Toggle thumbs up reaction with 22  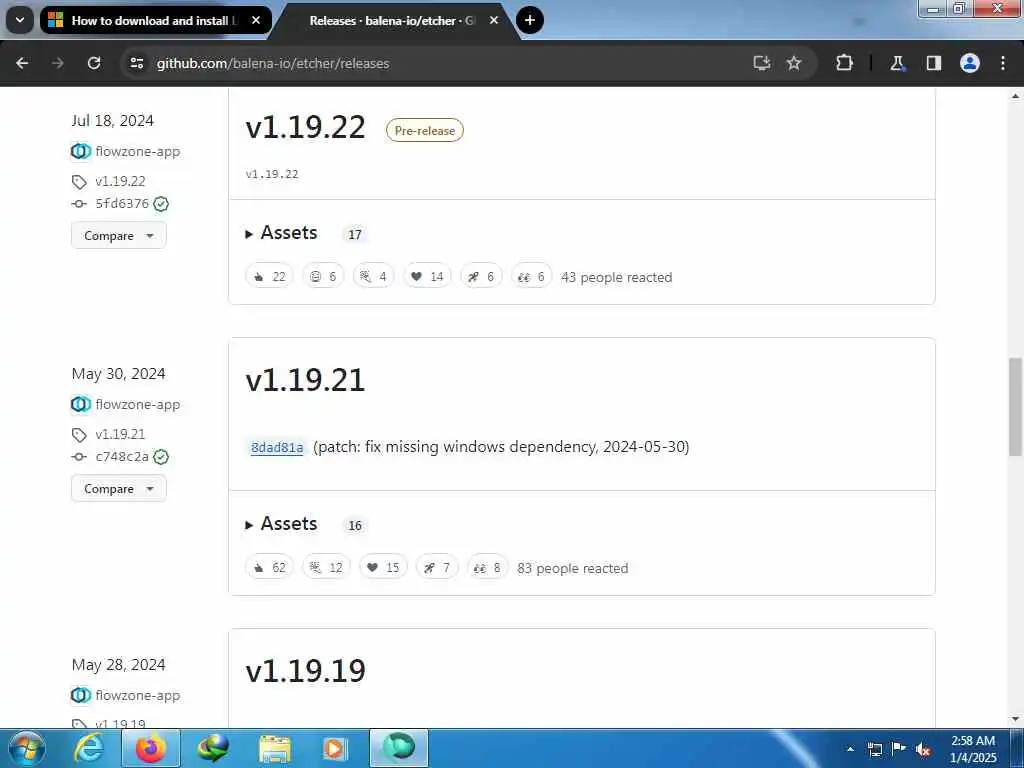click(270, 276)
